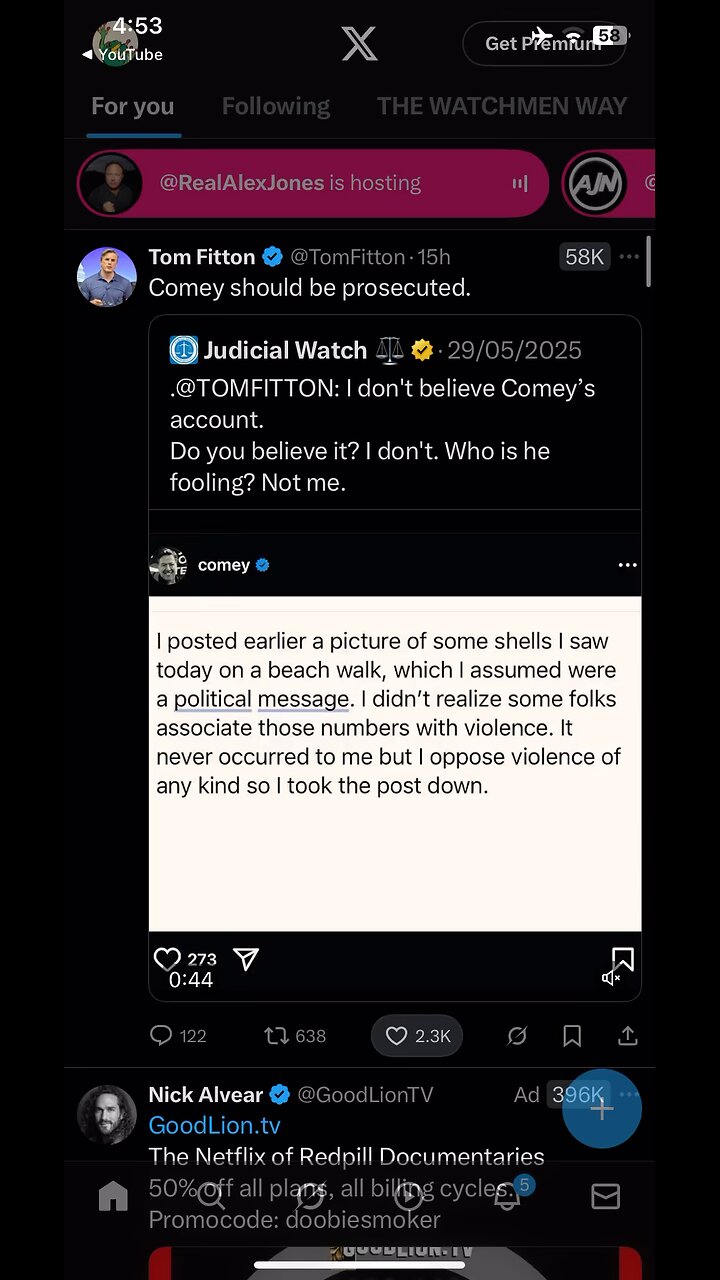Open Tom Fitton's profile picture

[107, 276]
